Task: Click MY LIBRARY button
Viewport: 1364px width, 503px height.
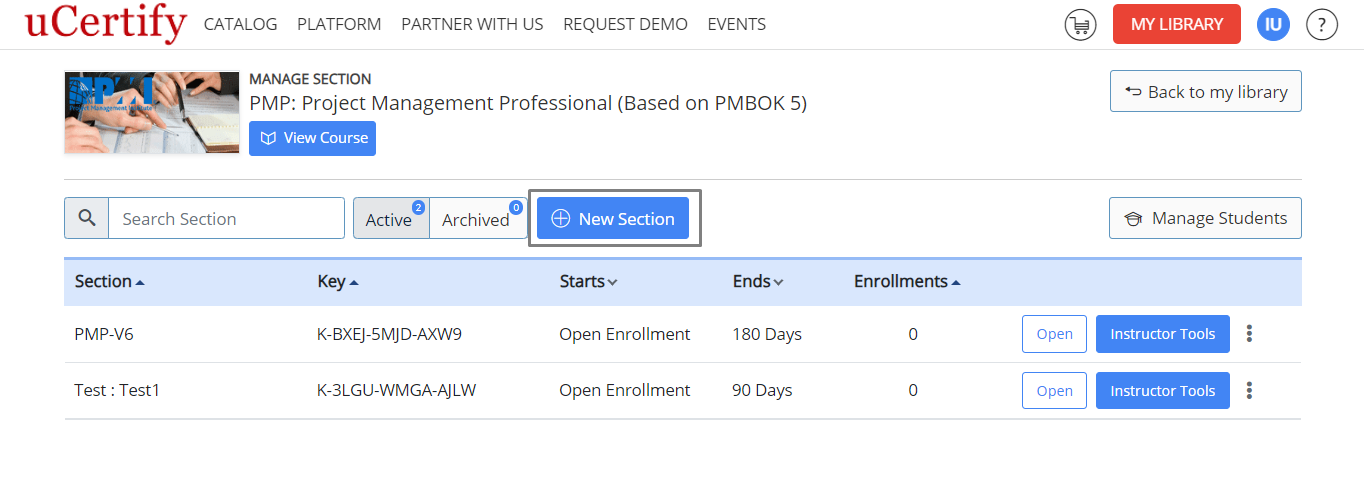Action: pos(1177,24)
